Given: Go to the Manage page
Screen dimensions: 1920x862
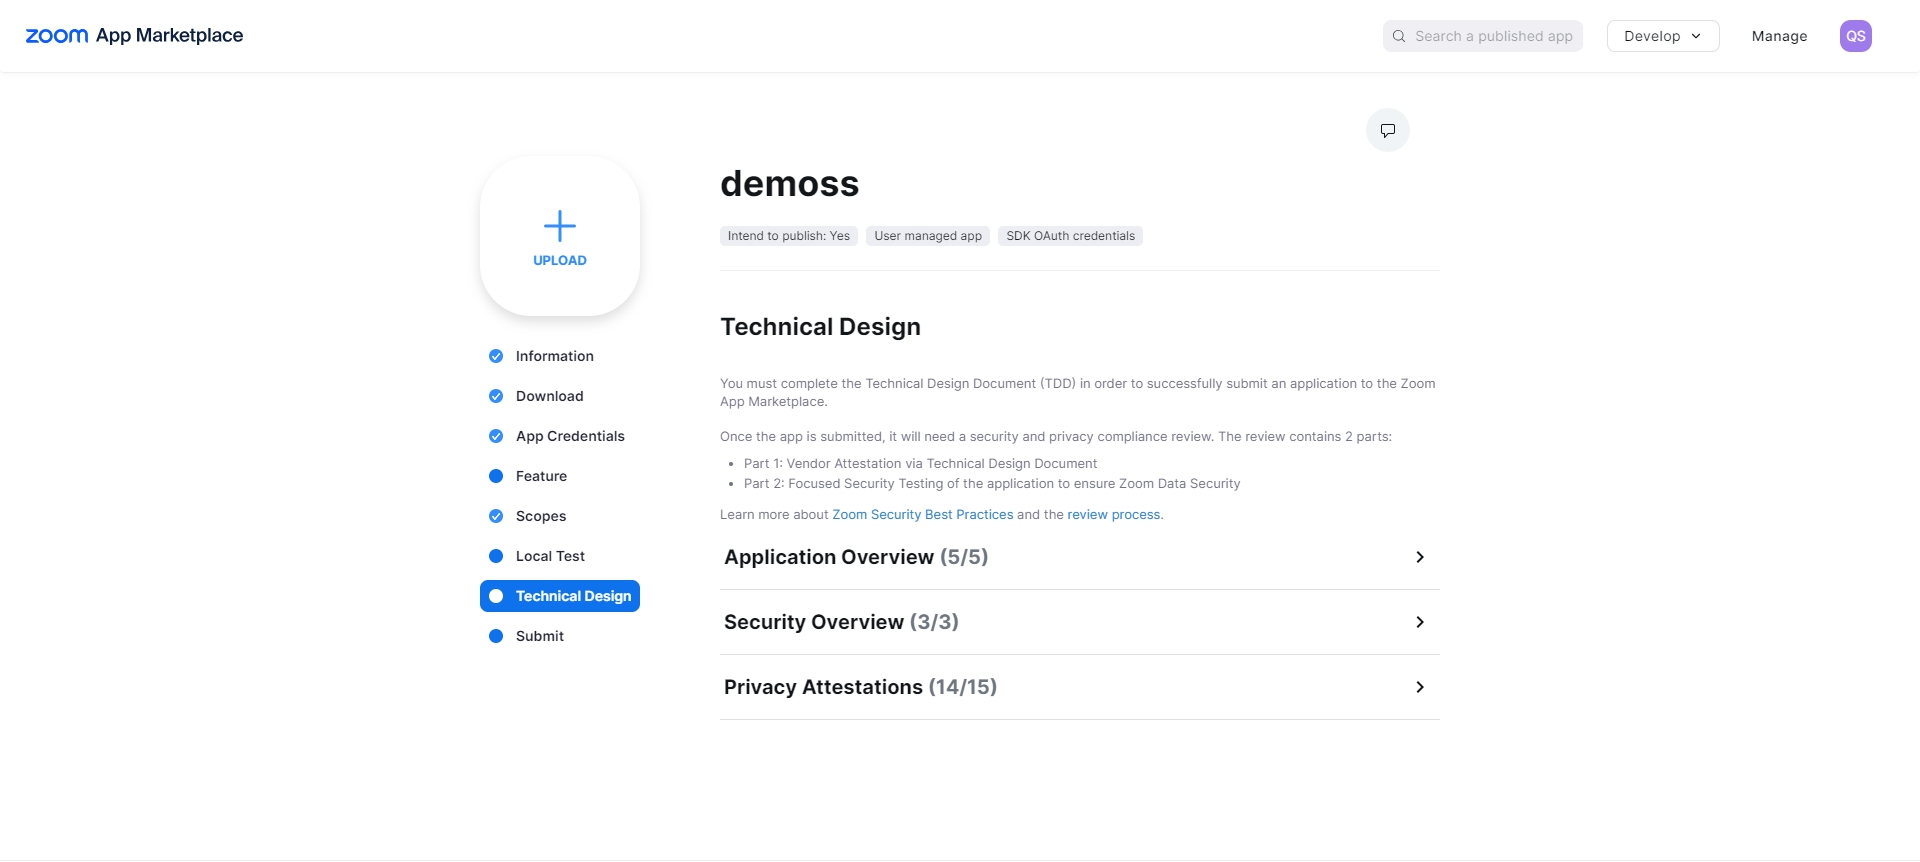Looking at the screenshot, I should coord(1779,36).
